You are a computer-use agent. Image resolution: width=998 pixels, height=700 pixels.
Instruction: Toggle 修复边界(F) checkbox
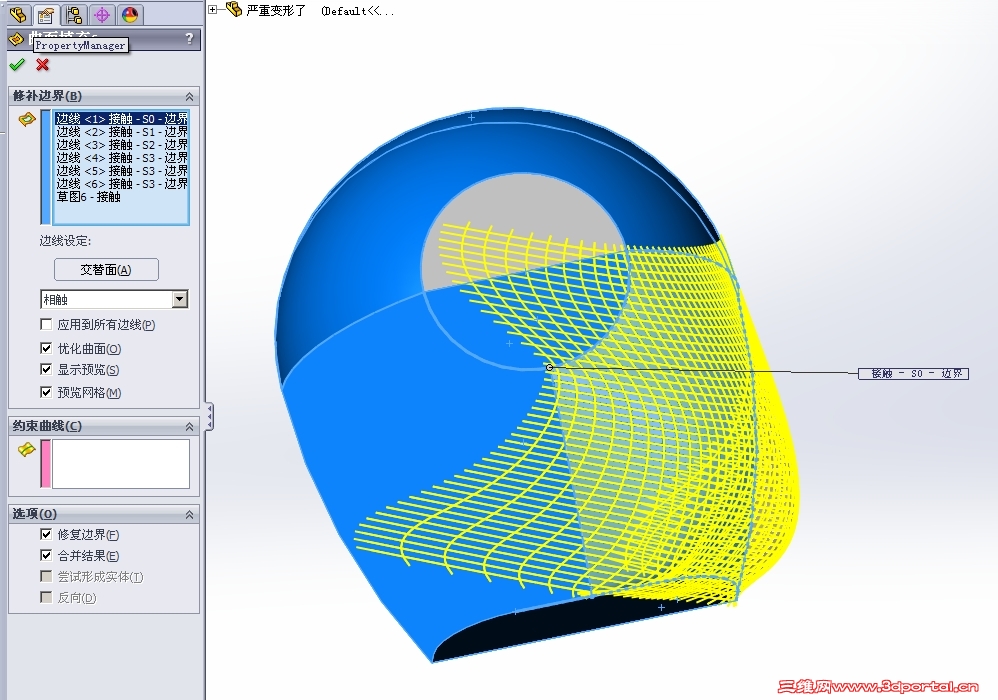point(46,534)
